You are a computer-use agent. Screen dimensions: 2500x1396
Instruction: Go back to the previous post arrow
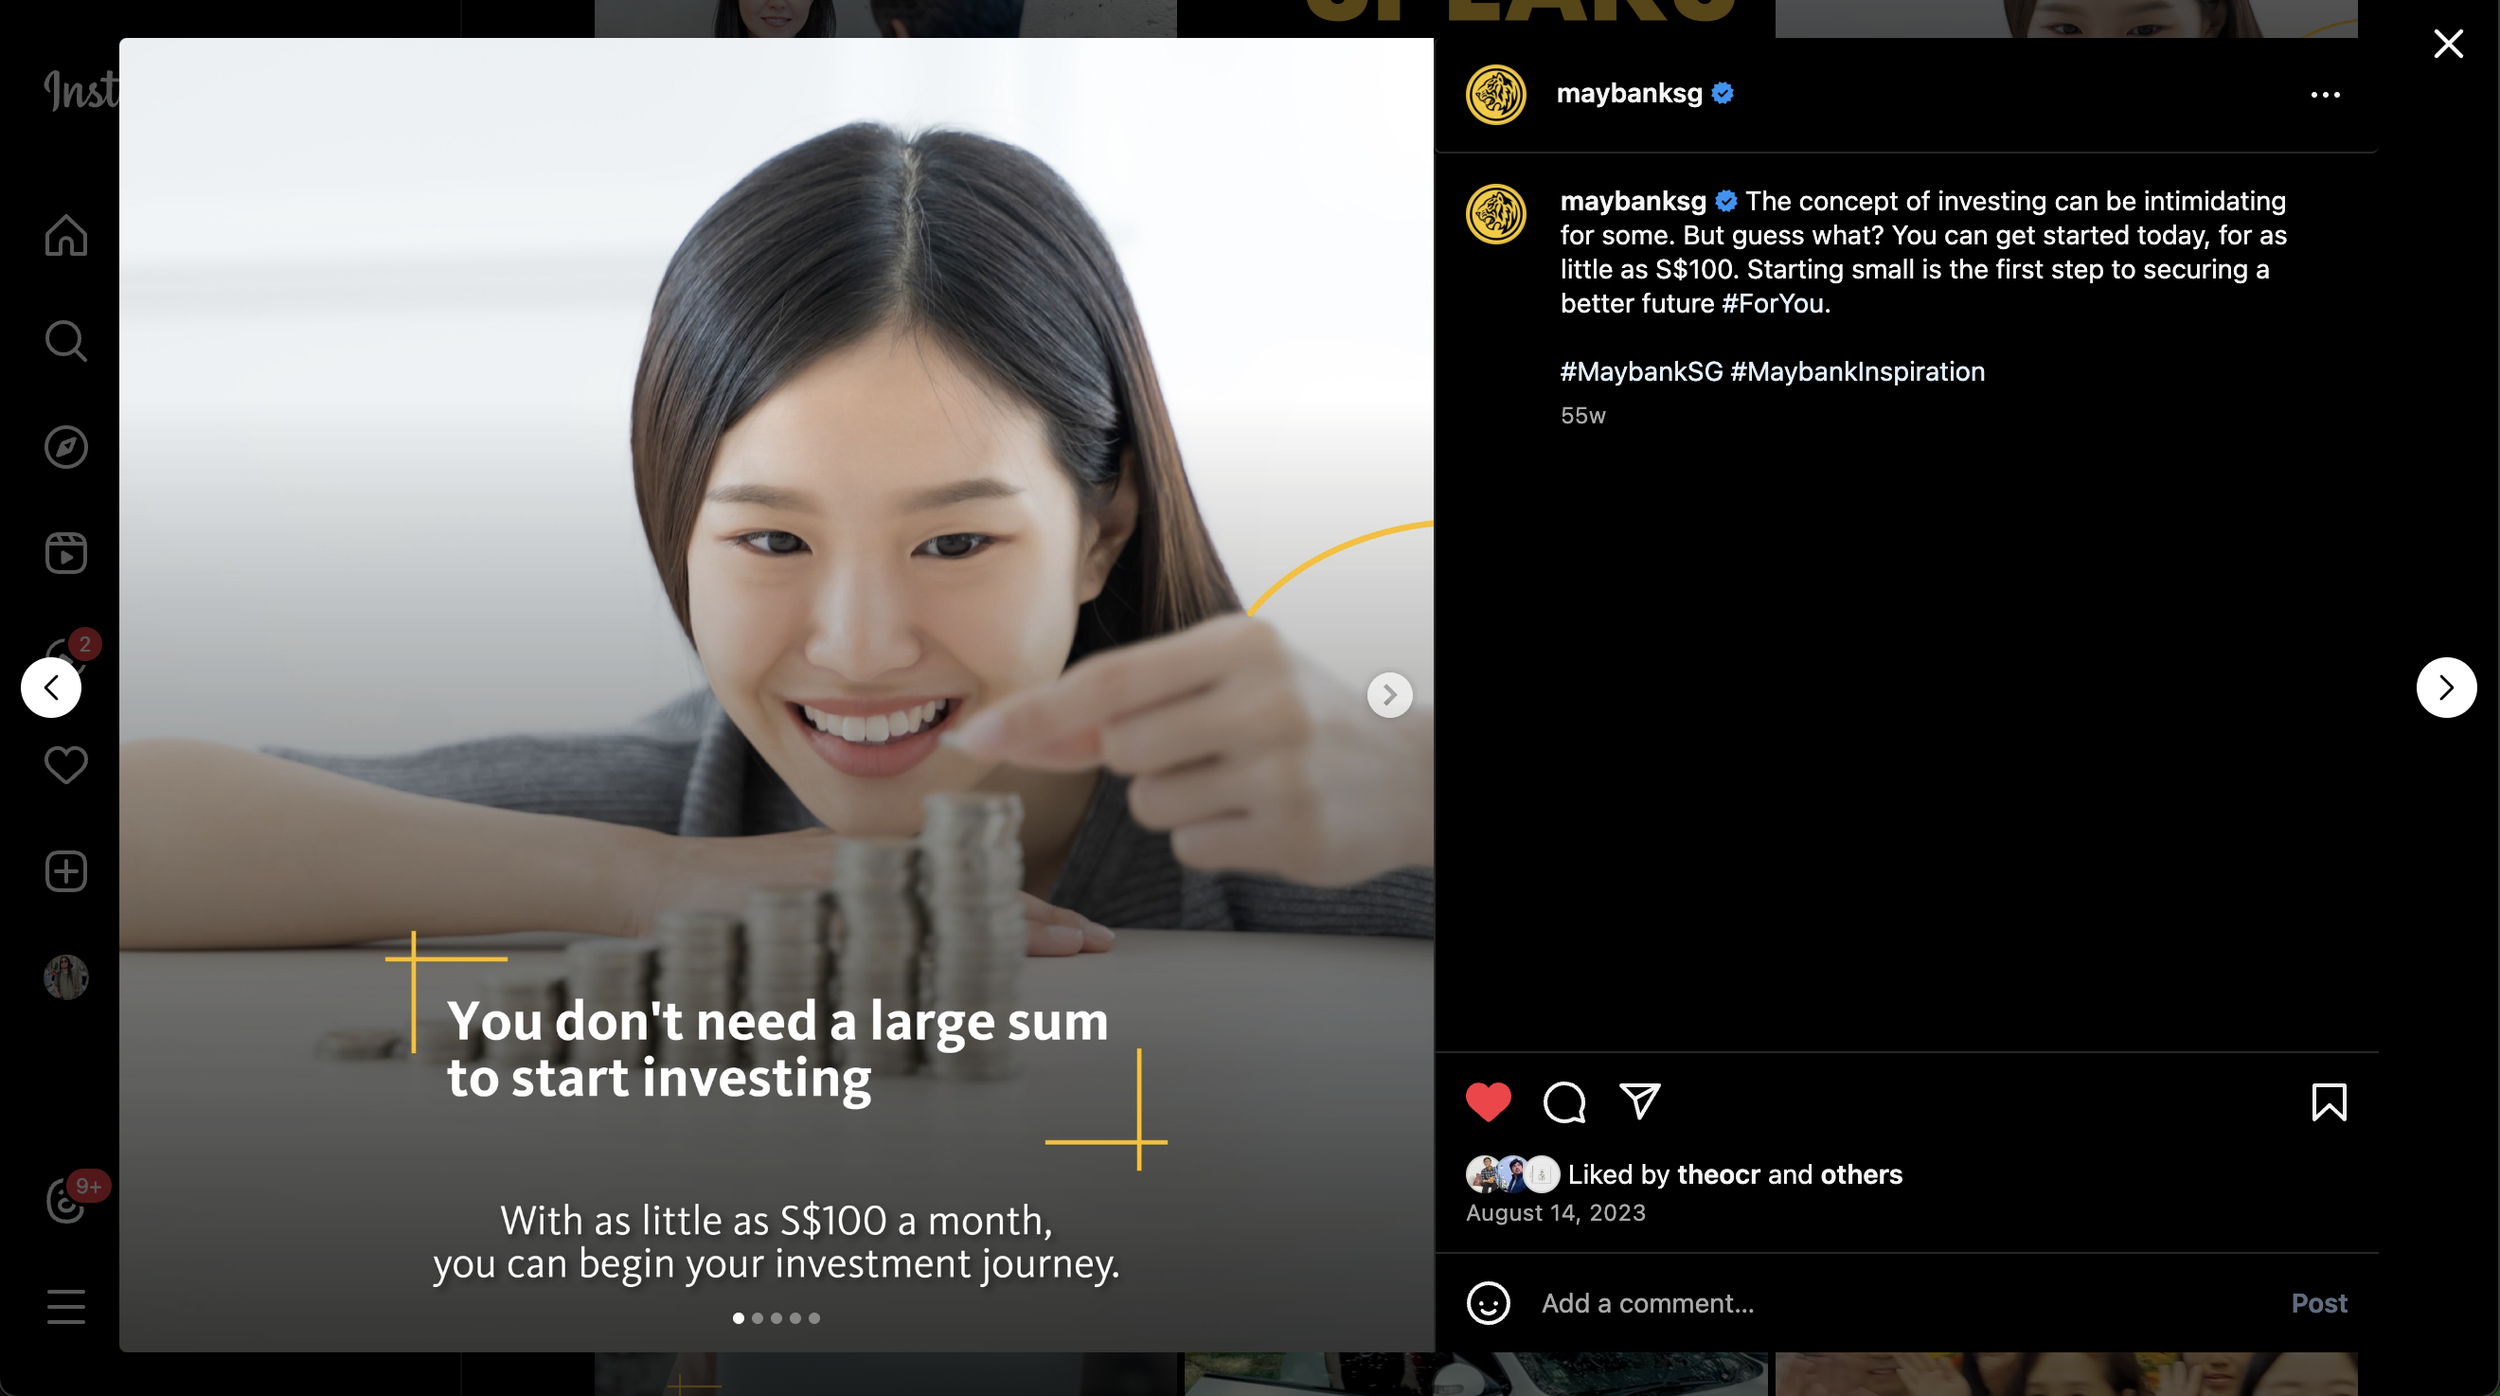coord(51,687)
